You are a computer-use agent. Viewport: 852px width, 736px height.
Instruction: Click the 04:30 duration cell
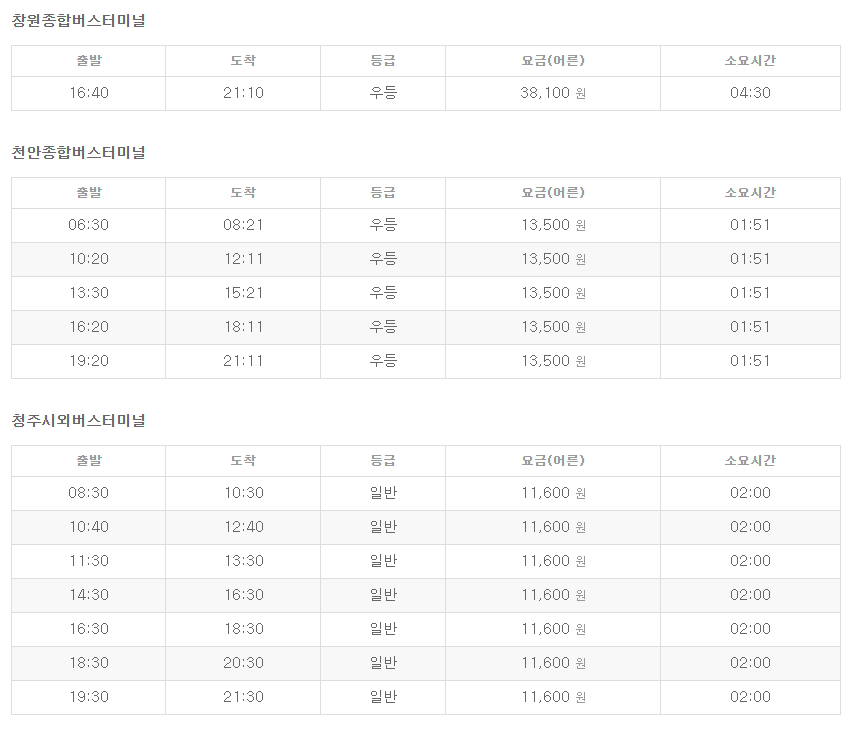750,93
